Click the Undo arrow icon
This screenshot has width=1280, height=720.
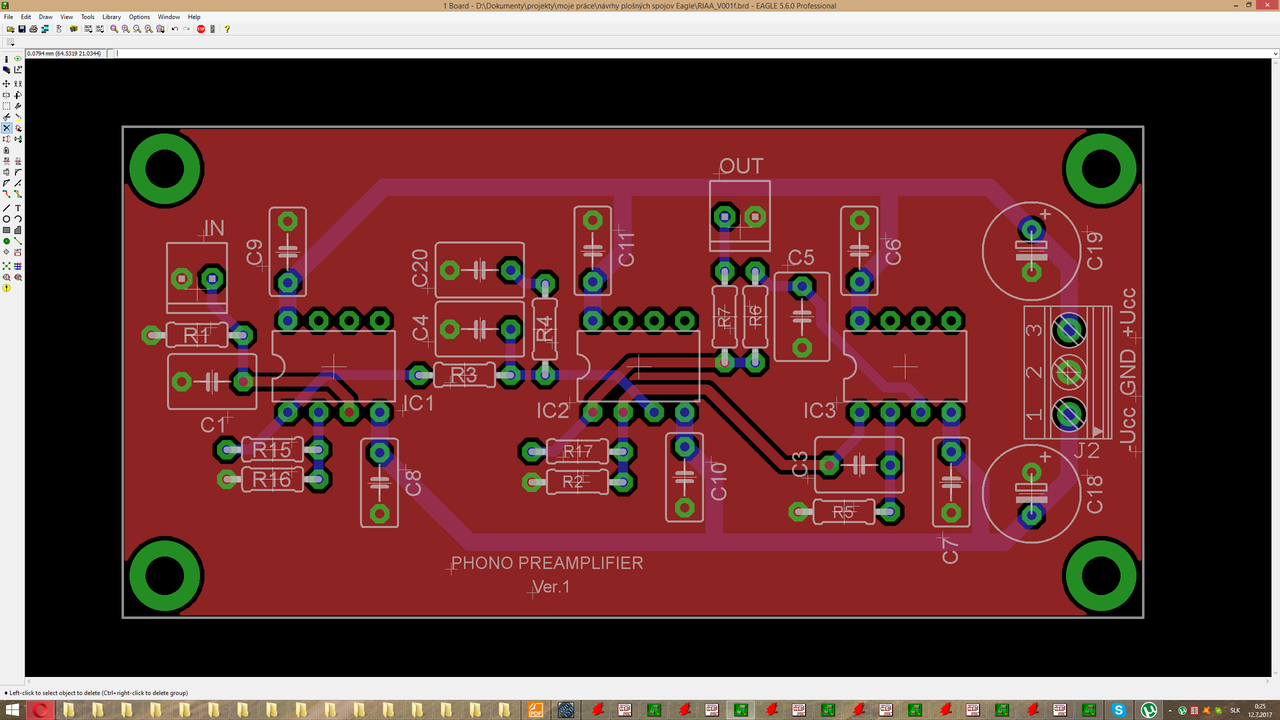175,29
